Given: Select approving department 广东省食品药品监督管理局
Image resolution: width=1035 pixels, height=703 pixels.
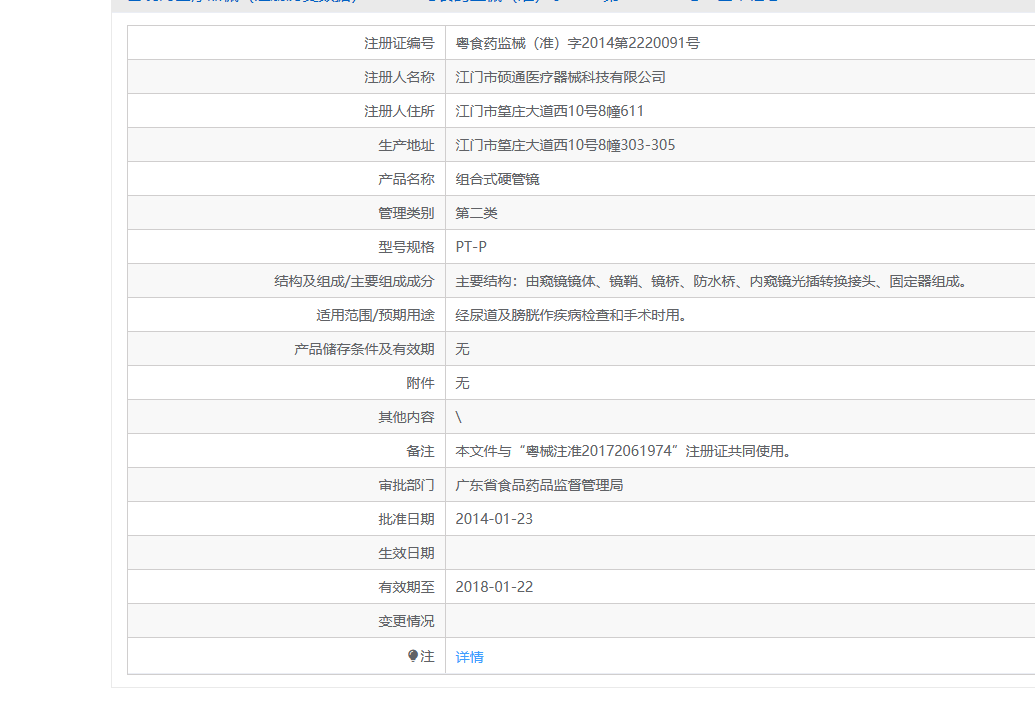Looking at the screenshot, I should [x=539, y=485].
